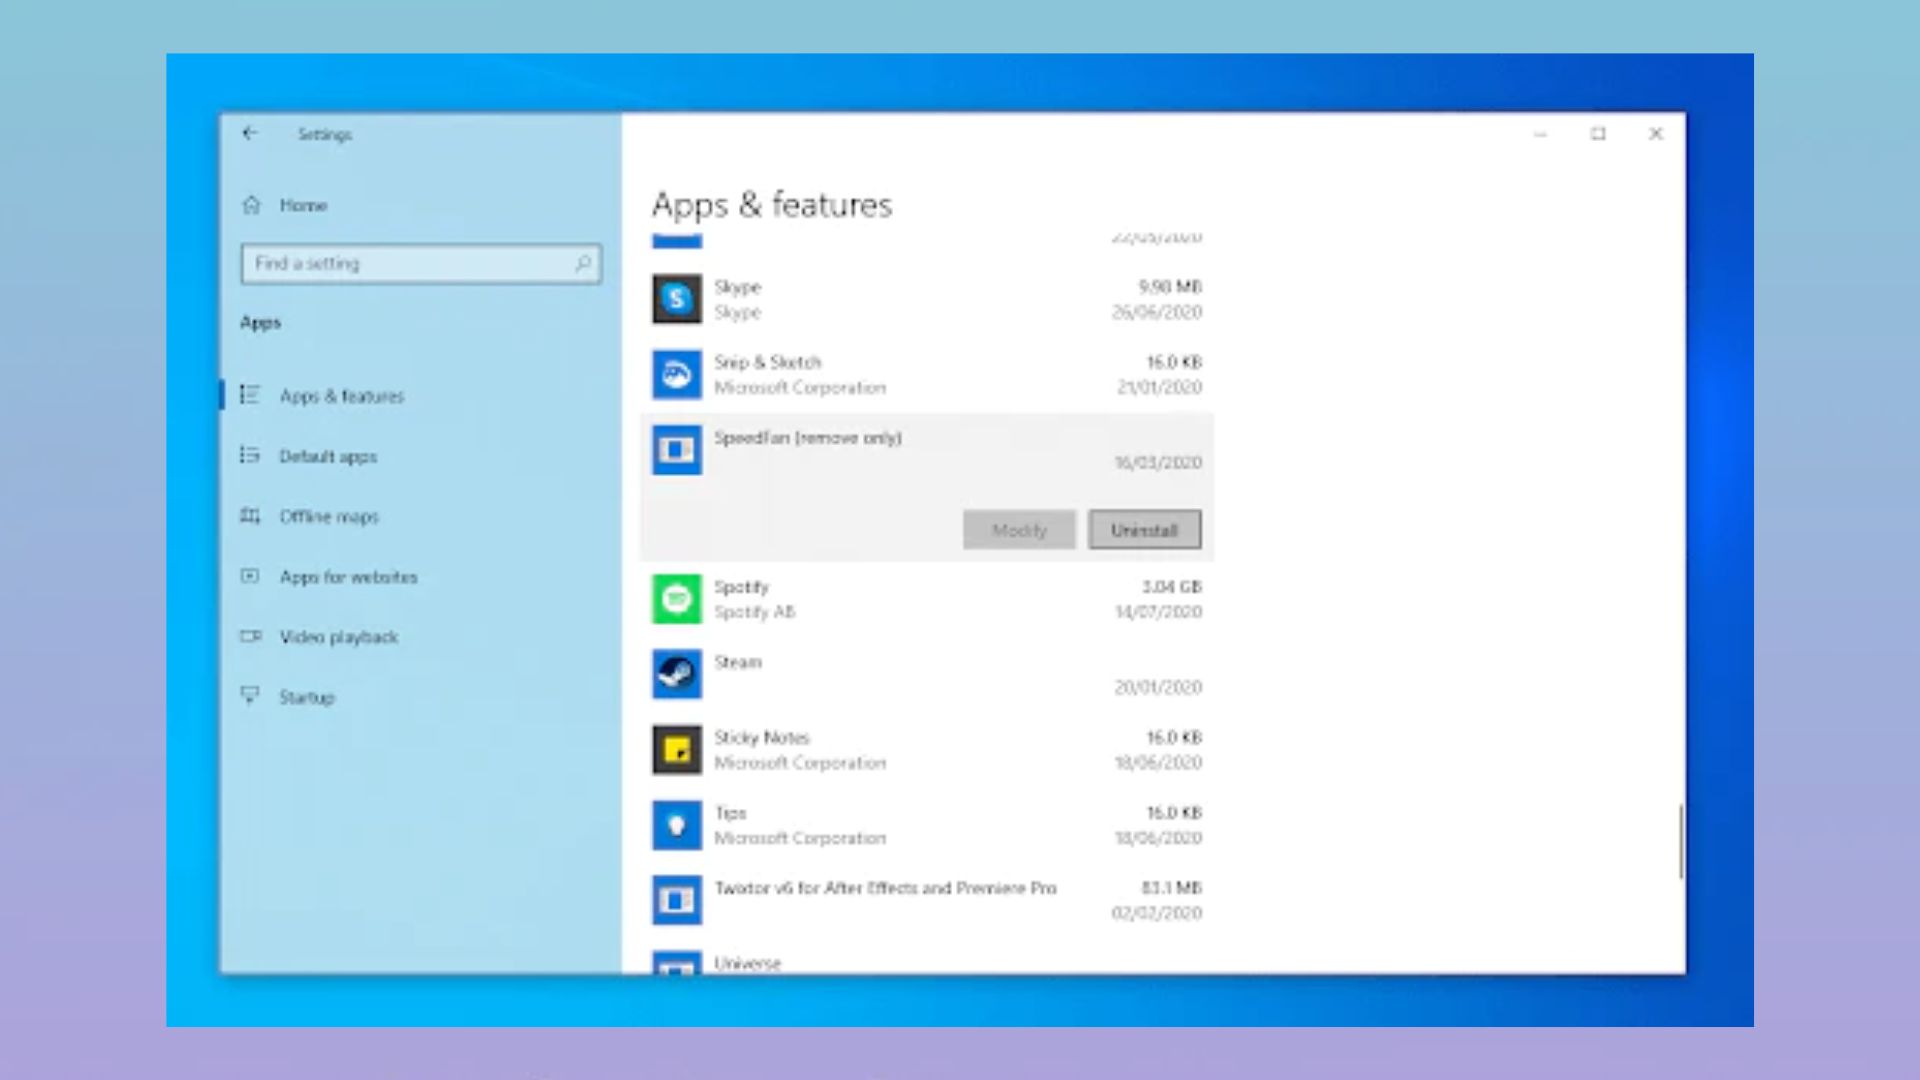The height and width of the screenshot is (1080, 1920).
Task: Open Offline maps page
Action: click(329, 516)
